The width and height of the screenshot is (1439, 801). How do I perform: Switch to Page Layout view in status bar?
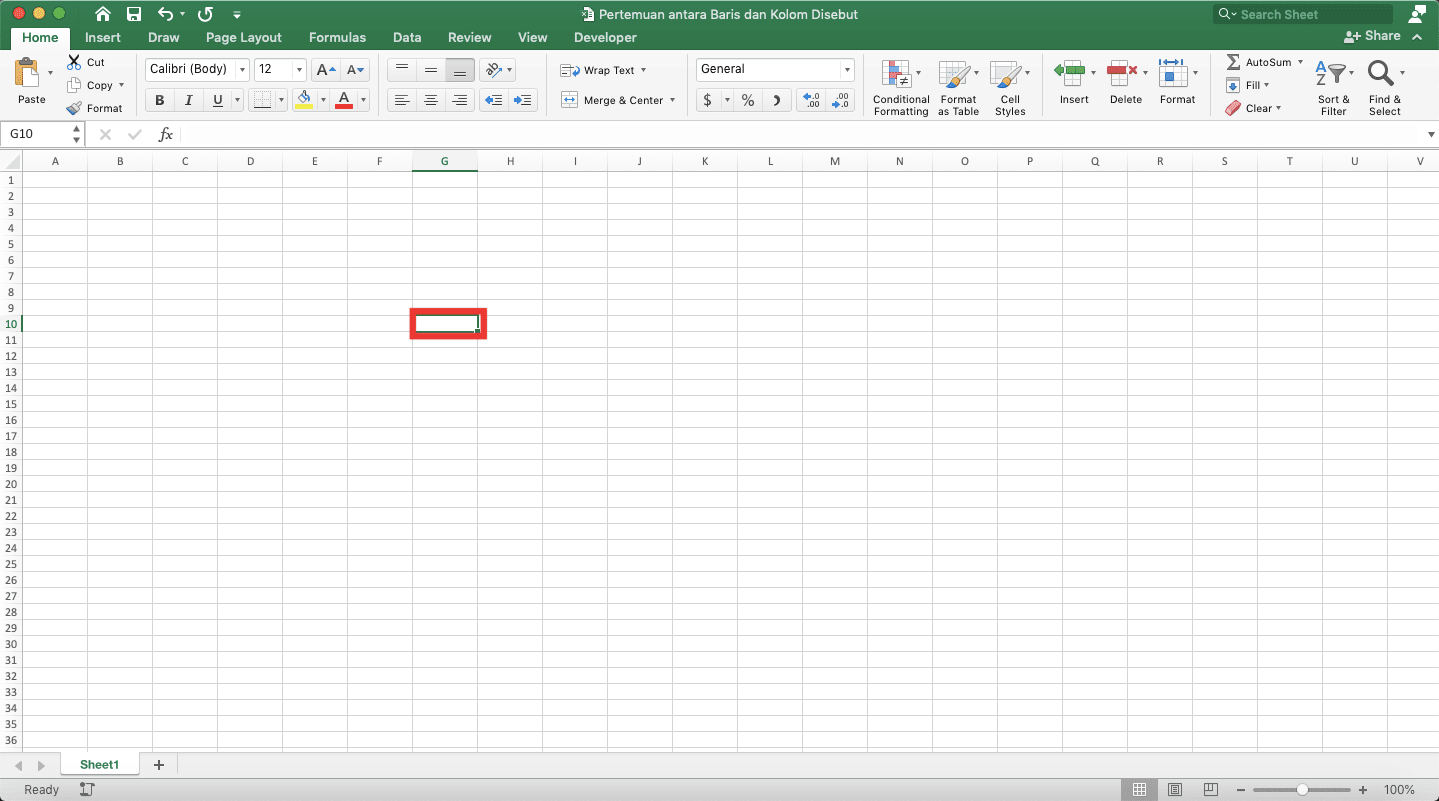click(x=1175, y=790)
